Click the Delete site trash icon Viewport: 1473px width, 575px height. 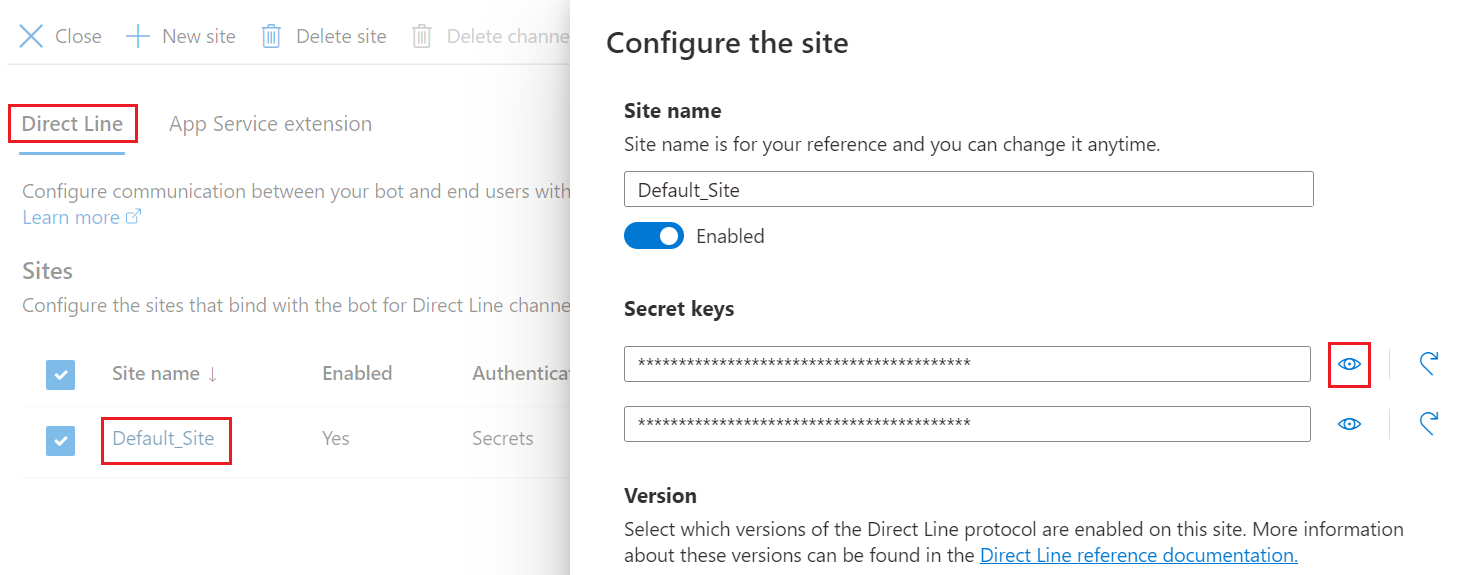pos(271,37)
